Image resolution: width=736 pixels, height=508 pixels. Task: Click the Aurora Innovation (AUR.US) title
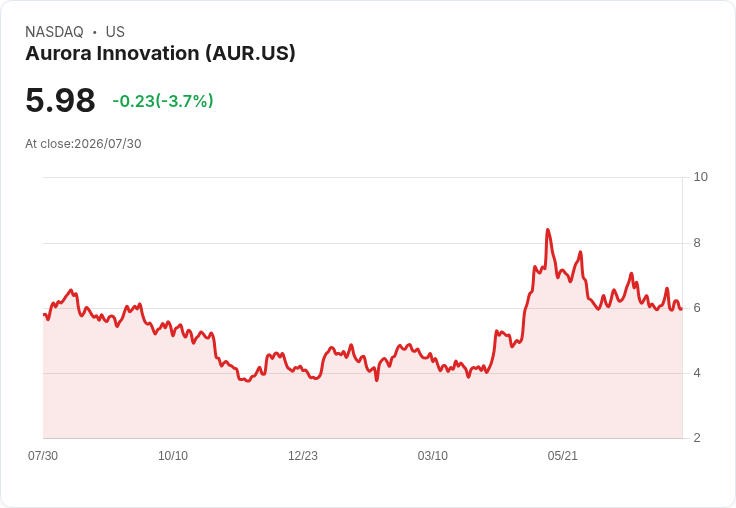tap(160, 54)
